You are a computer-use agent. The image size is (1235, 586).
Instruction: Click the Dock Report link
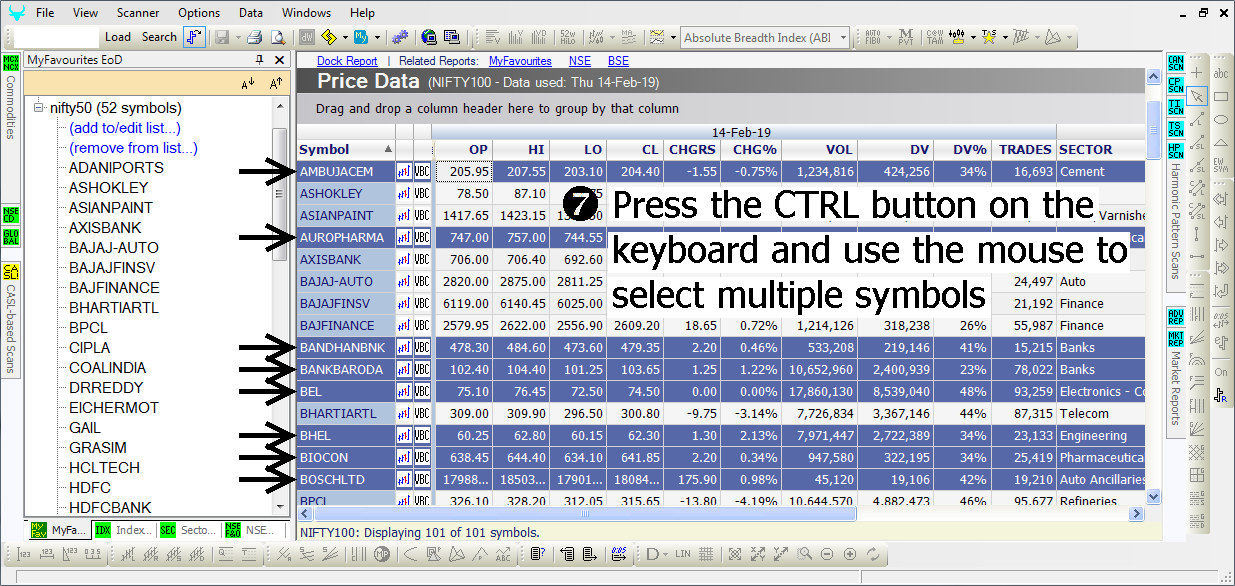tap(347, 61)
